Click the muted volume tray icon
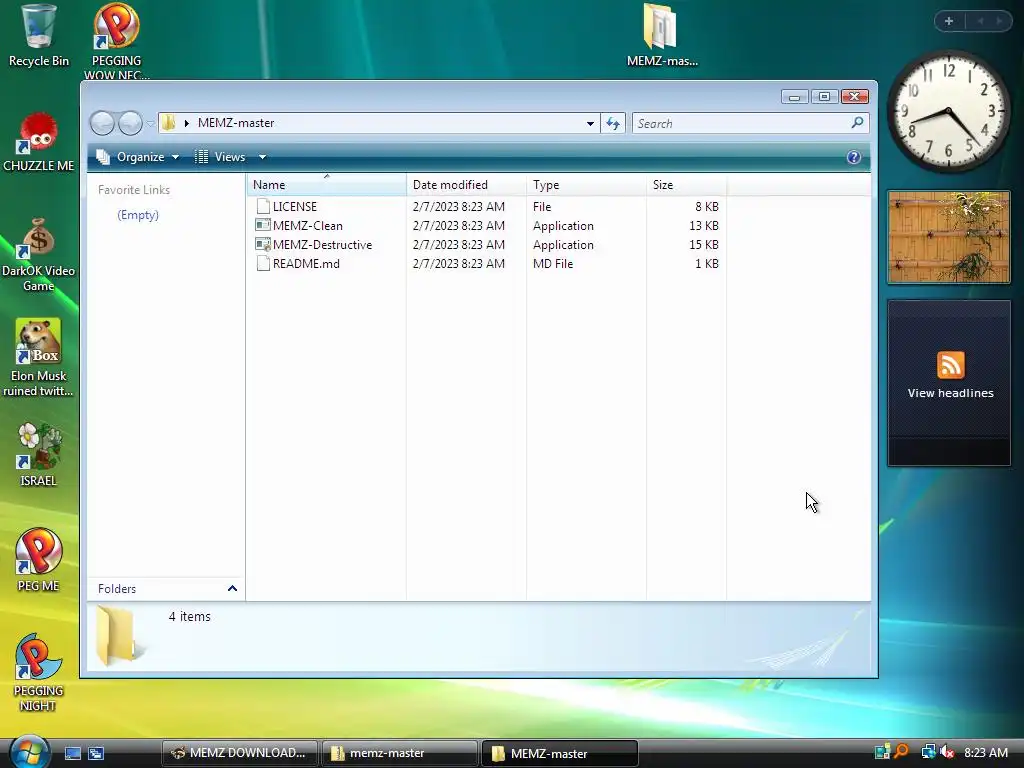Image resolution: width=1024 pixels, height=768 pixels. point(946,752)
